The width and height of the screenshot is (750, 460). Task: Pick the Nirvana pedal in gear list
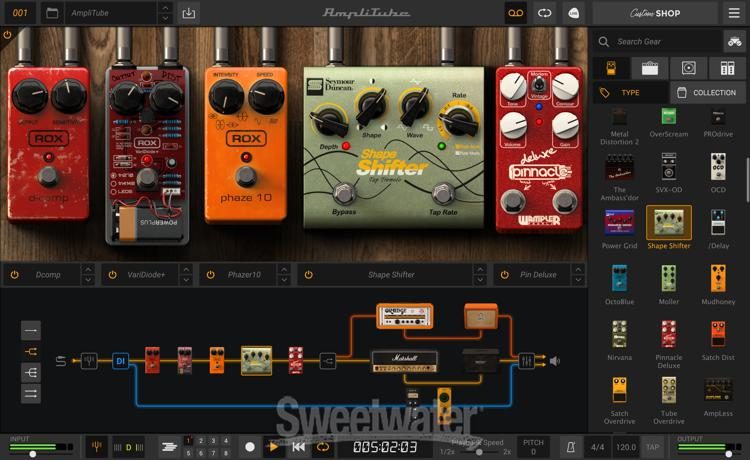click(x=619, y=340)
